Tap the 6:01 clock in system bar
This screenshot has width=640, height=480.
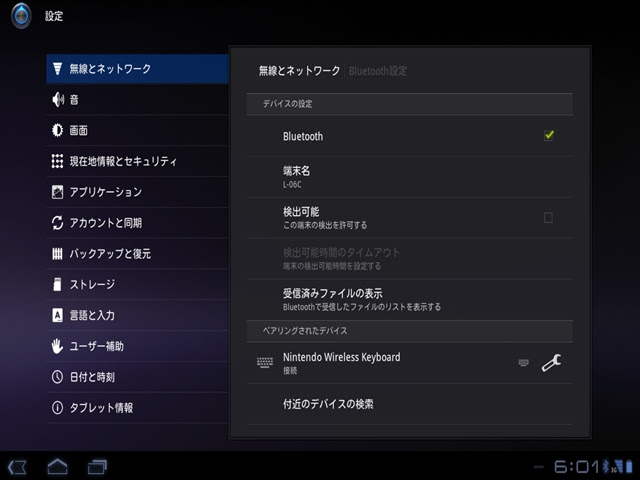[577, 466]
